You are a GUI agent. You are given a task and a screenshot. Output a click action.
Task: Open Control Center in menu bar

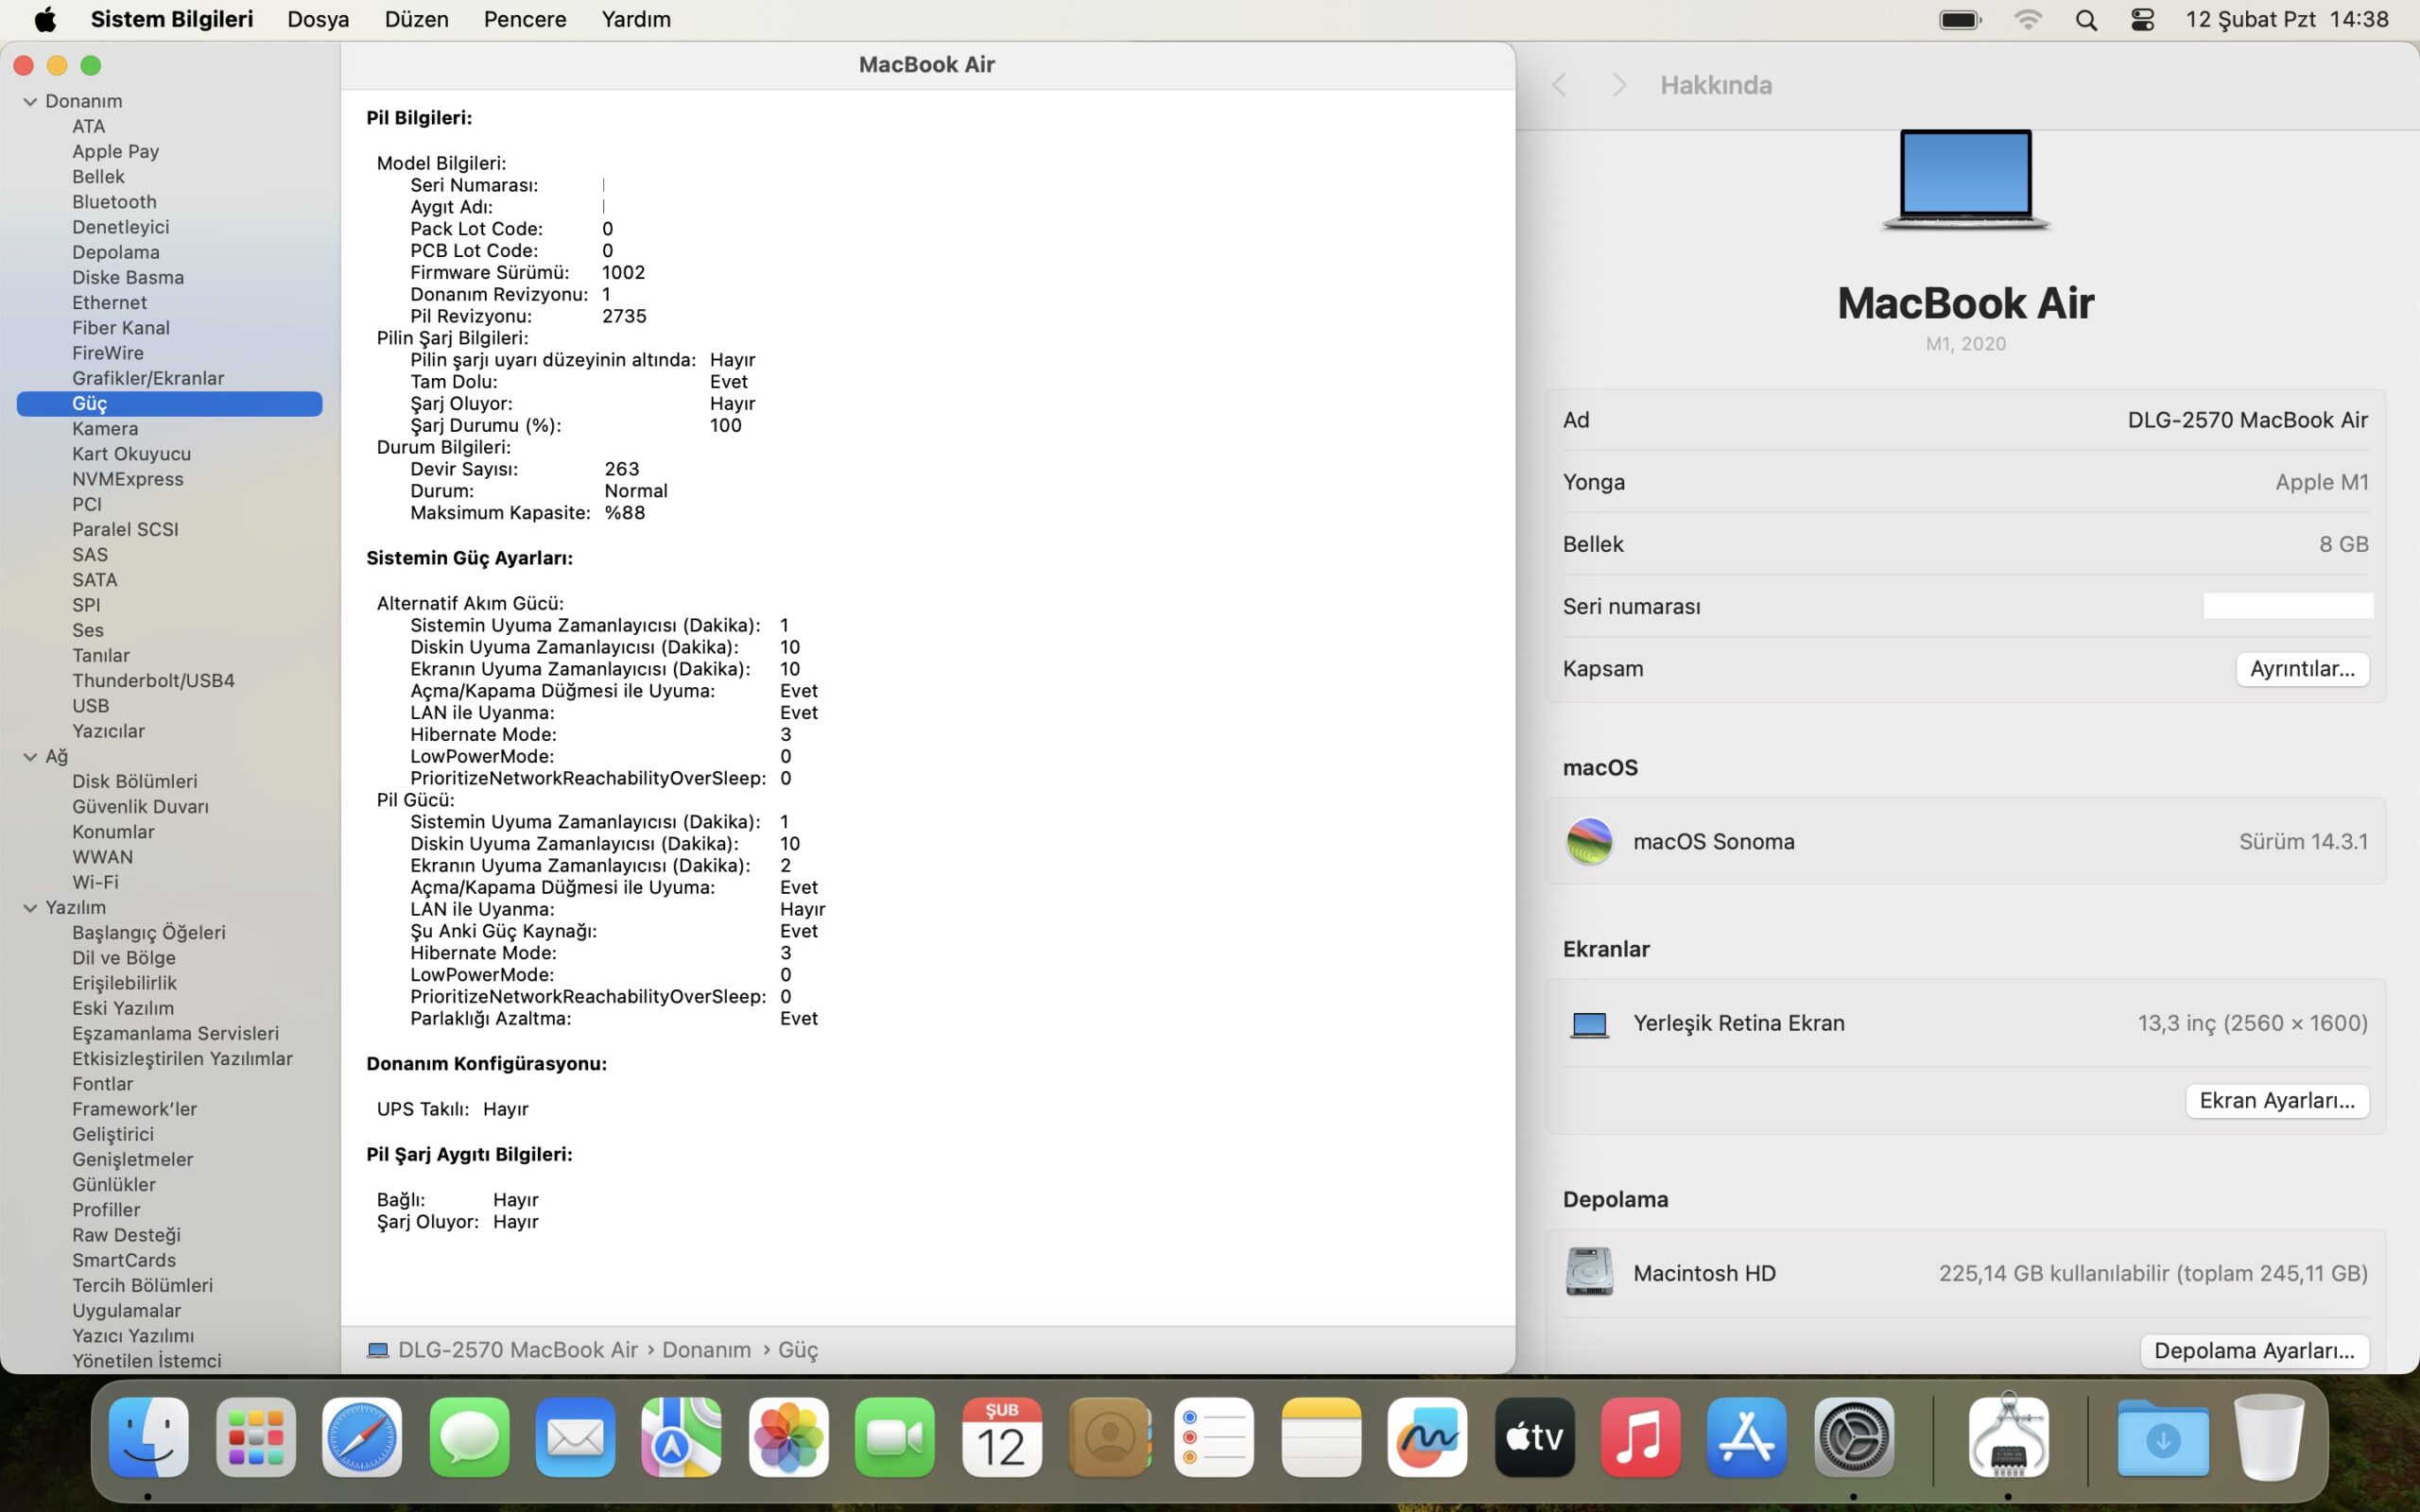(2142, 20)
